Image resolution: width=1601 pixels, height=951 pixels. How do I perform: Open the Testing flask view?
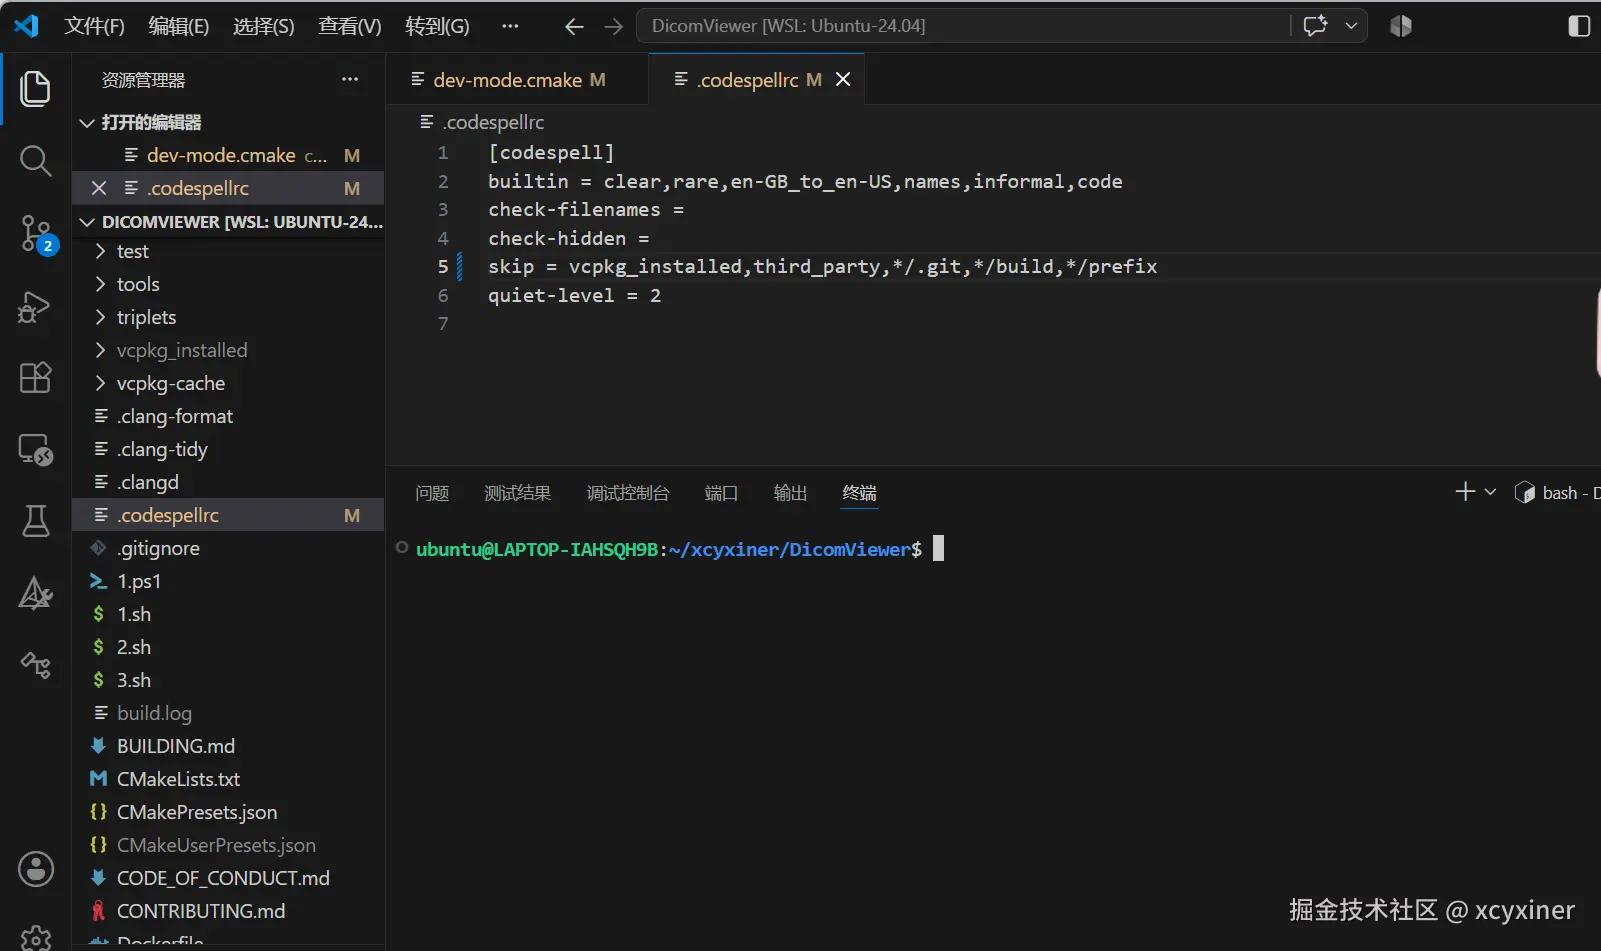click(x=36, y=521)
